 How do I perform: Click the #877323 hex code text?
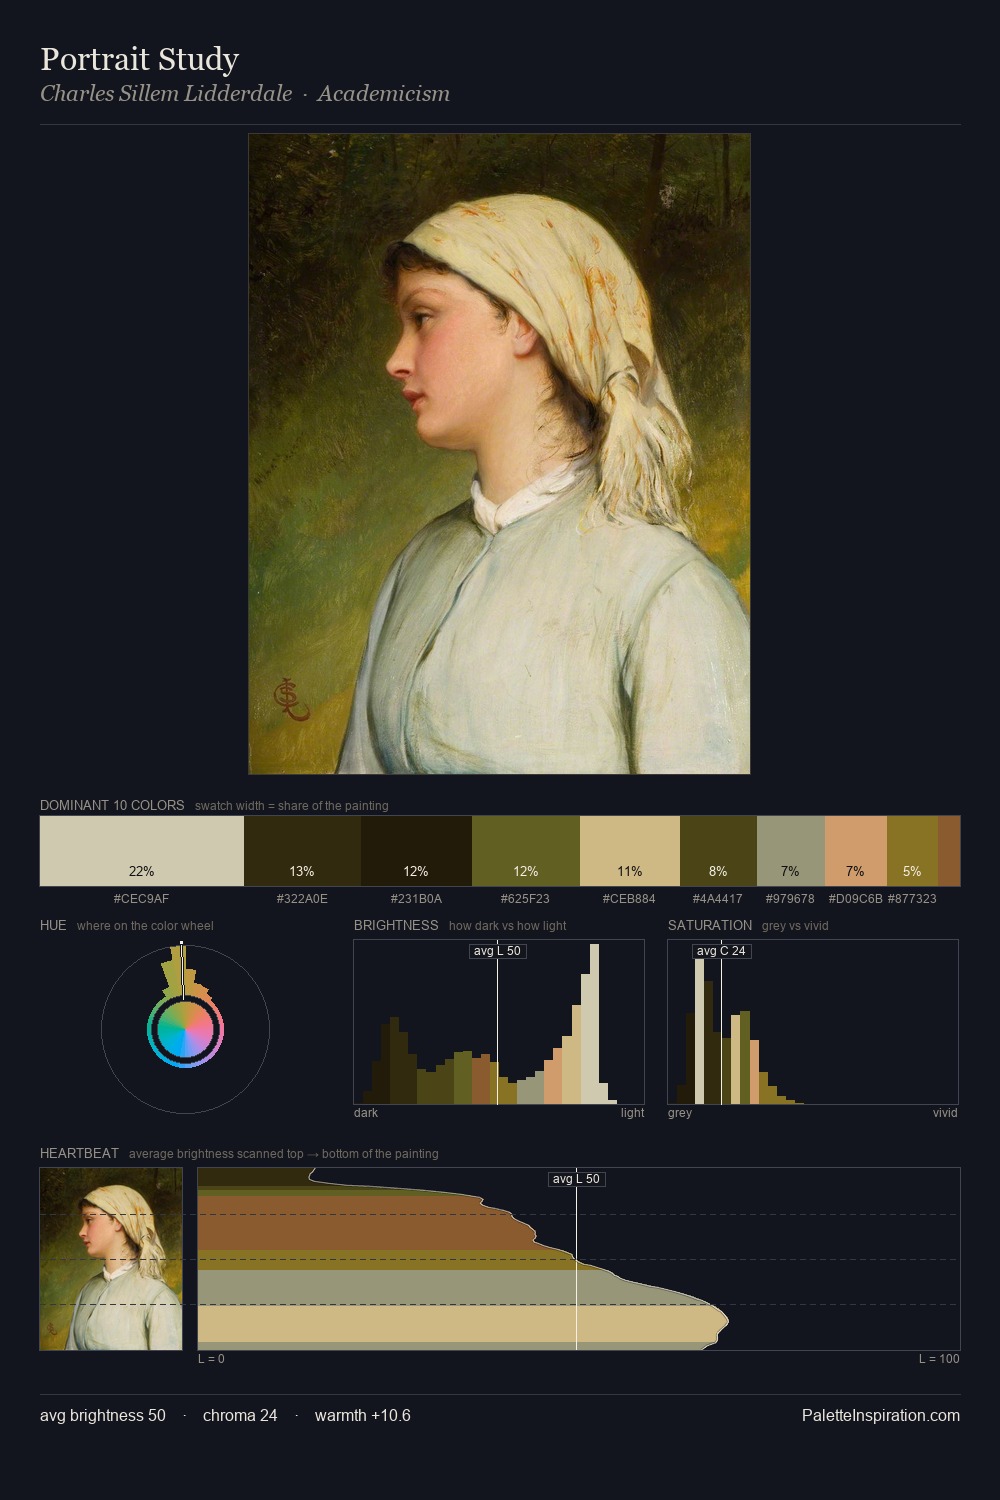[912, 899]
